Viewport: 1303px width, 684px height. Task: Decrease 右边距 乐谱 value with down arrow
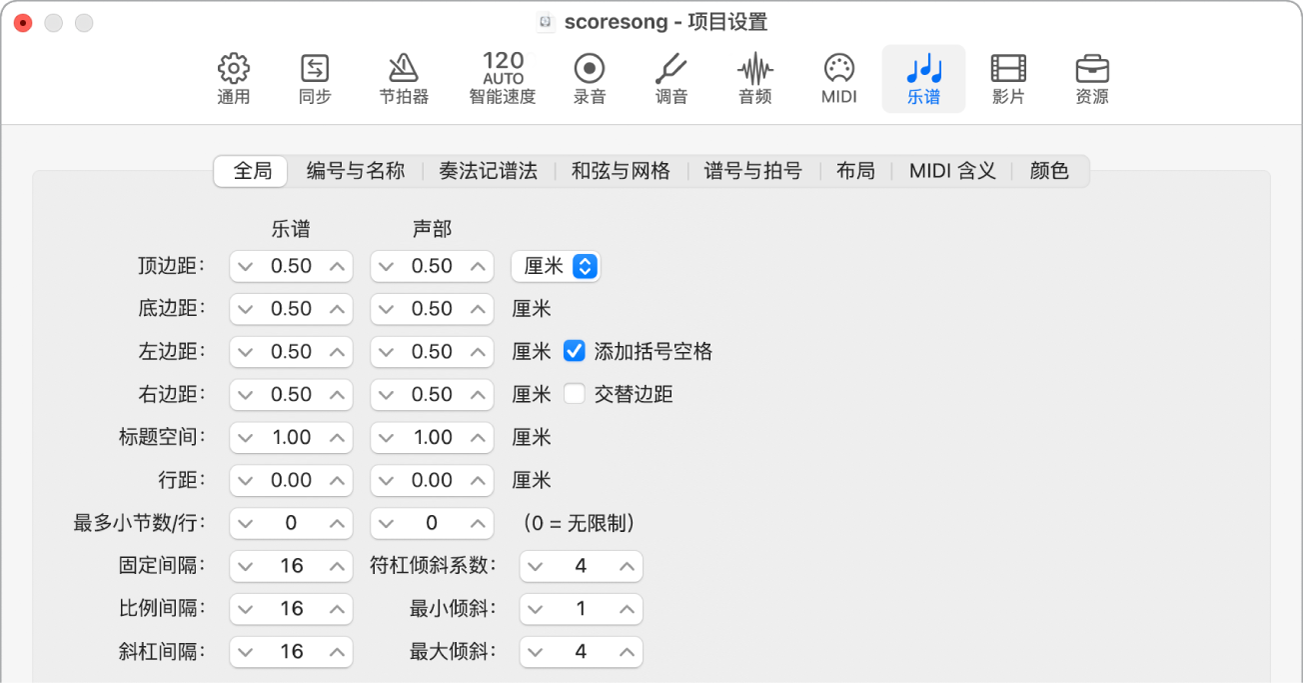pyautogui.click(x=244, y=395)
